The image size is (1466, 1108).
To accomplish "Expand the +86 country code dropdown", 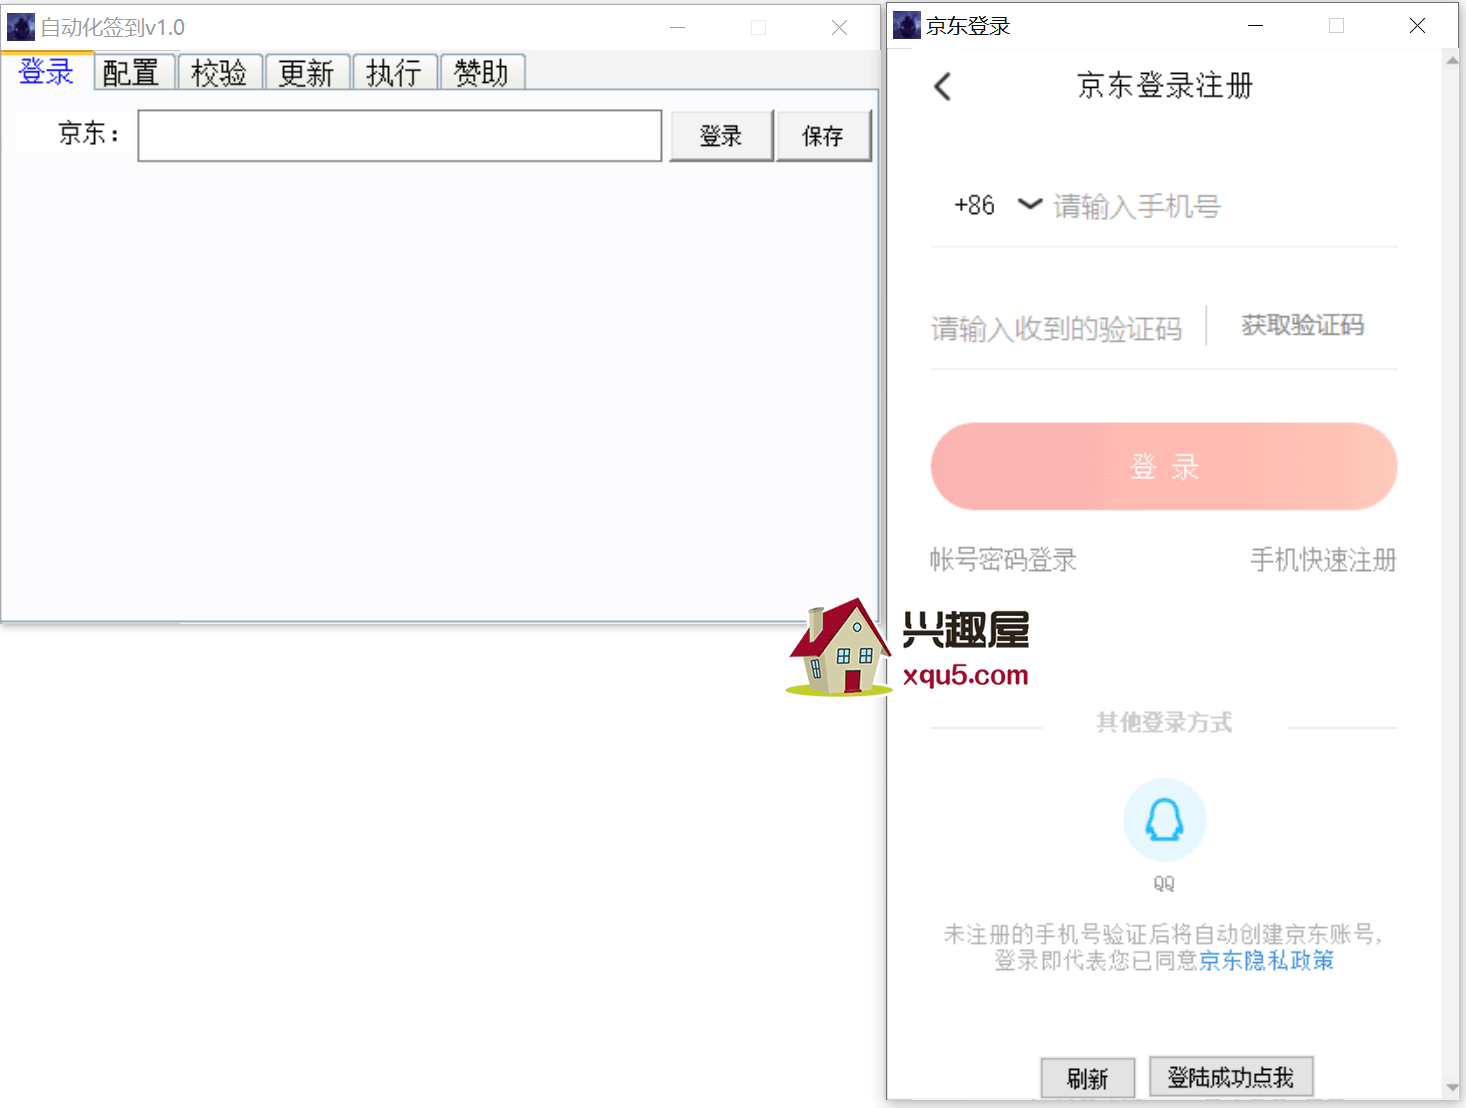I will point(1030,204).
